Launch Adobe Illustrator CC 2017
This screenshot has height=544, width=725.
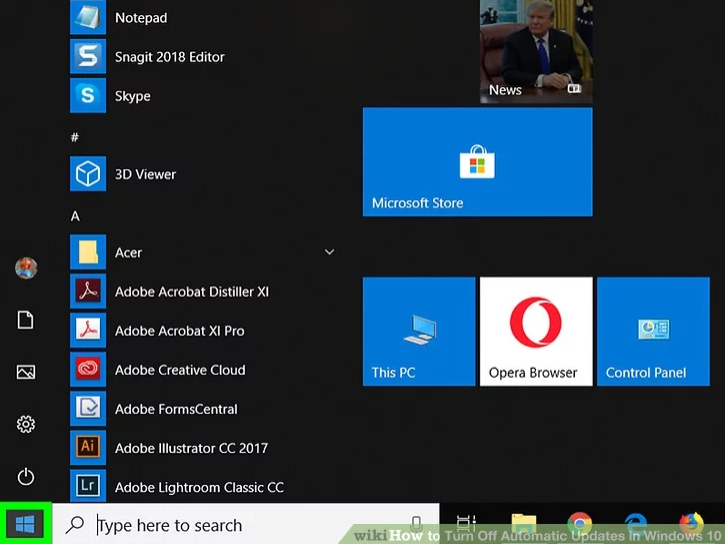(190, 448)
